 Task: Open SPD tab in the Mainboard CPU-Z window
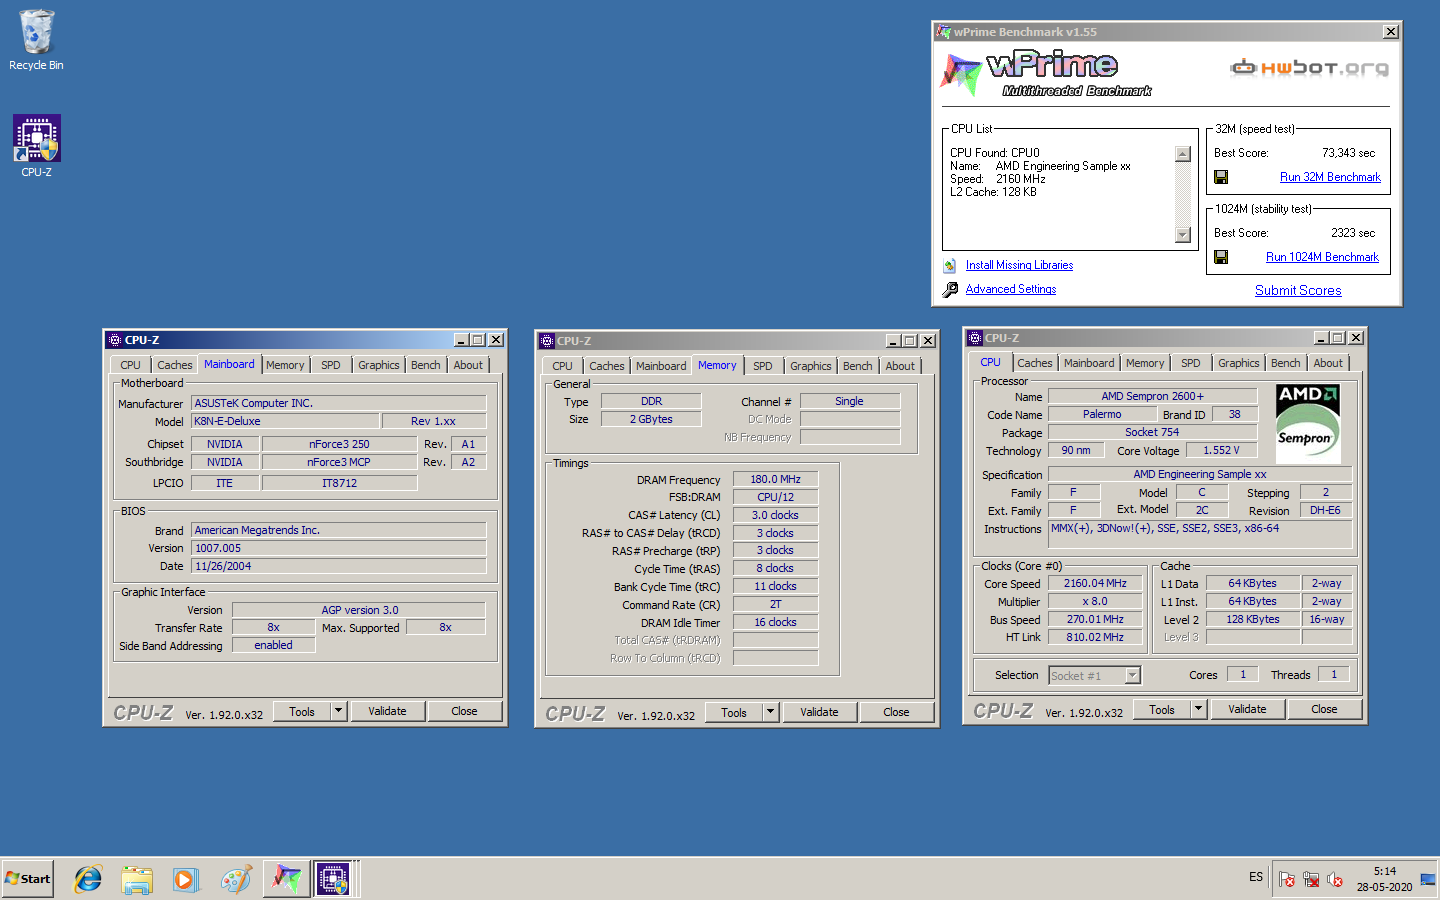(331, 365)
